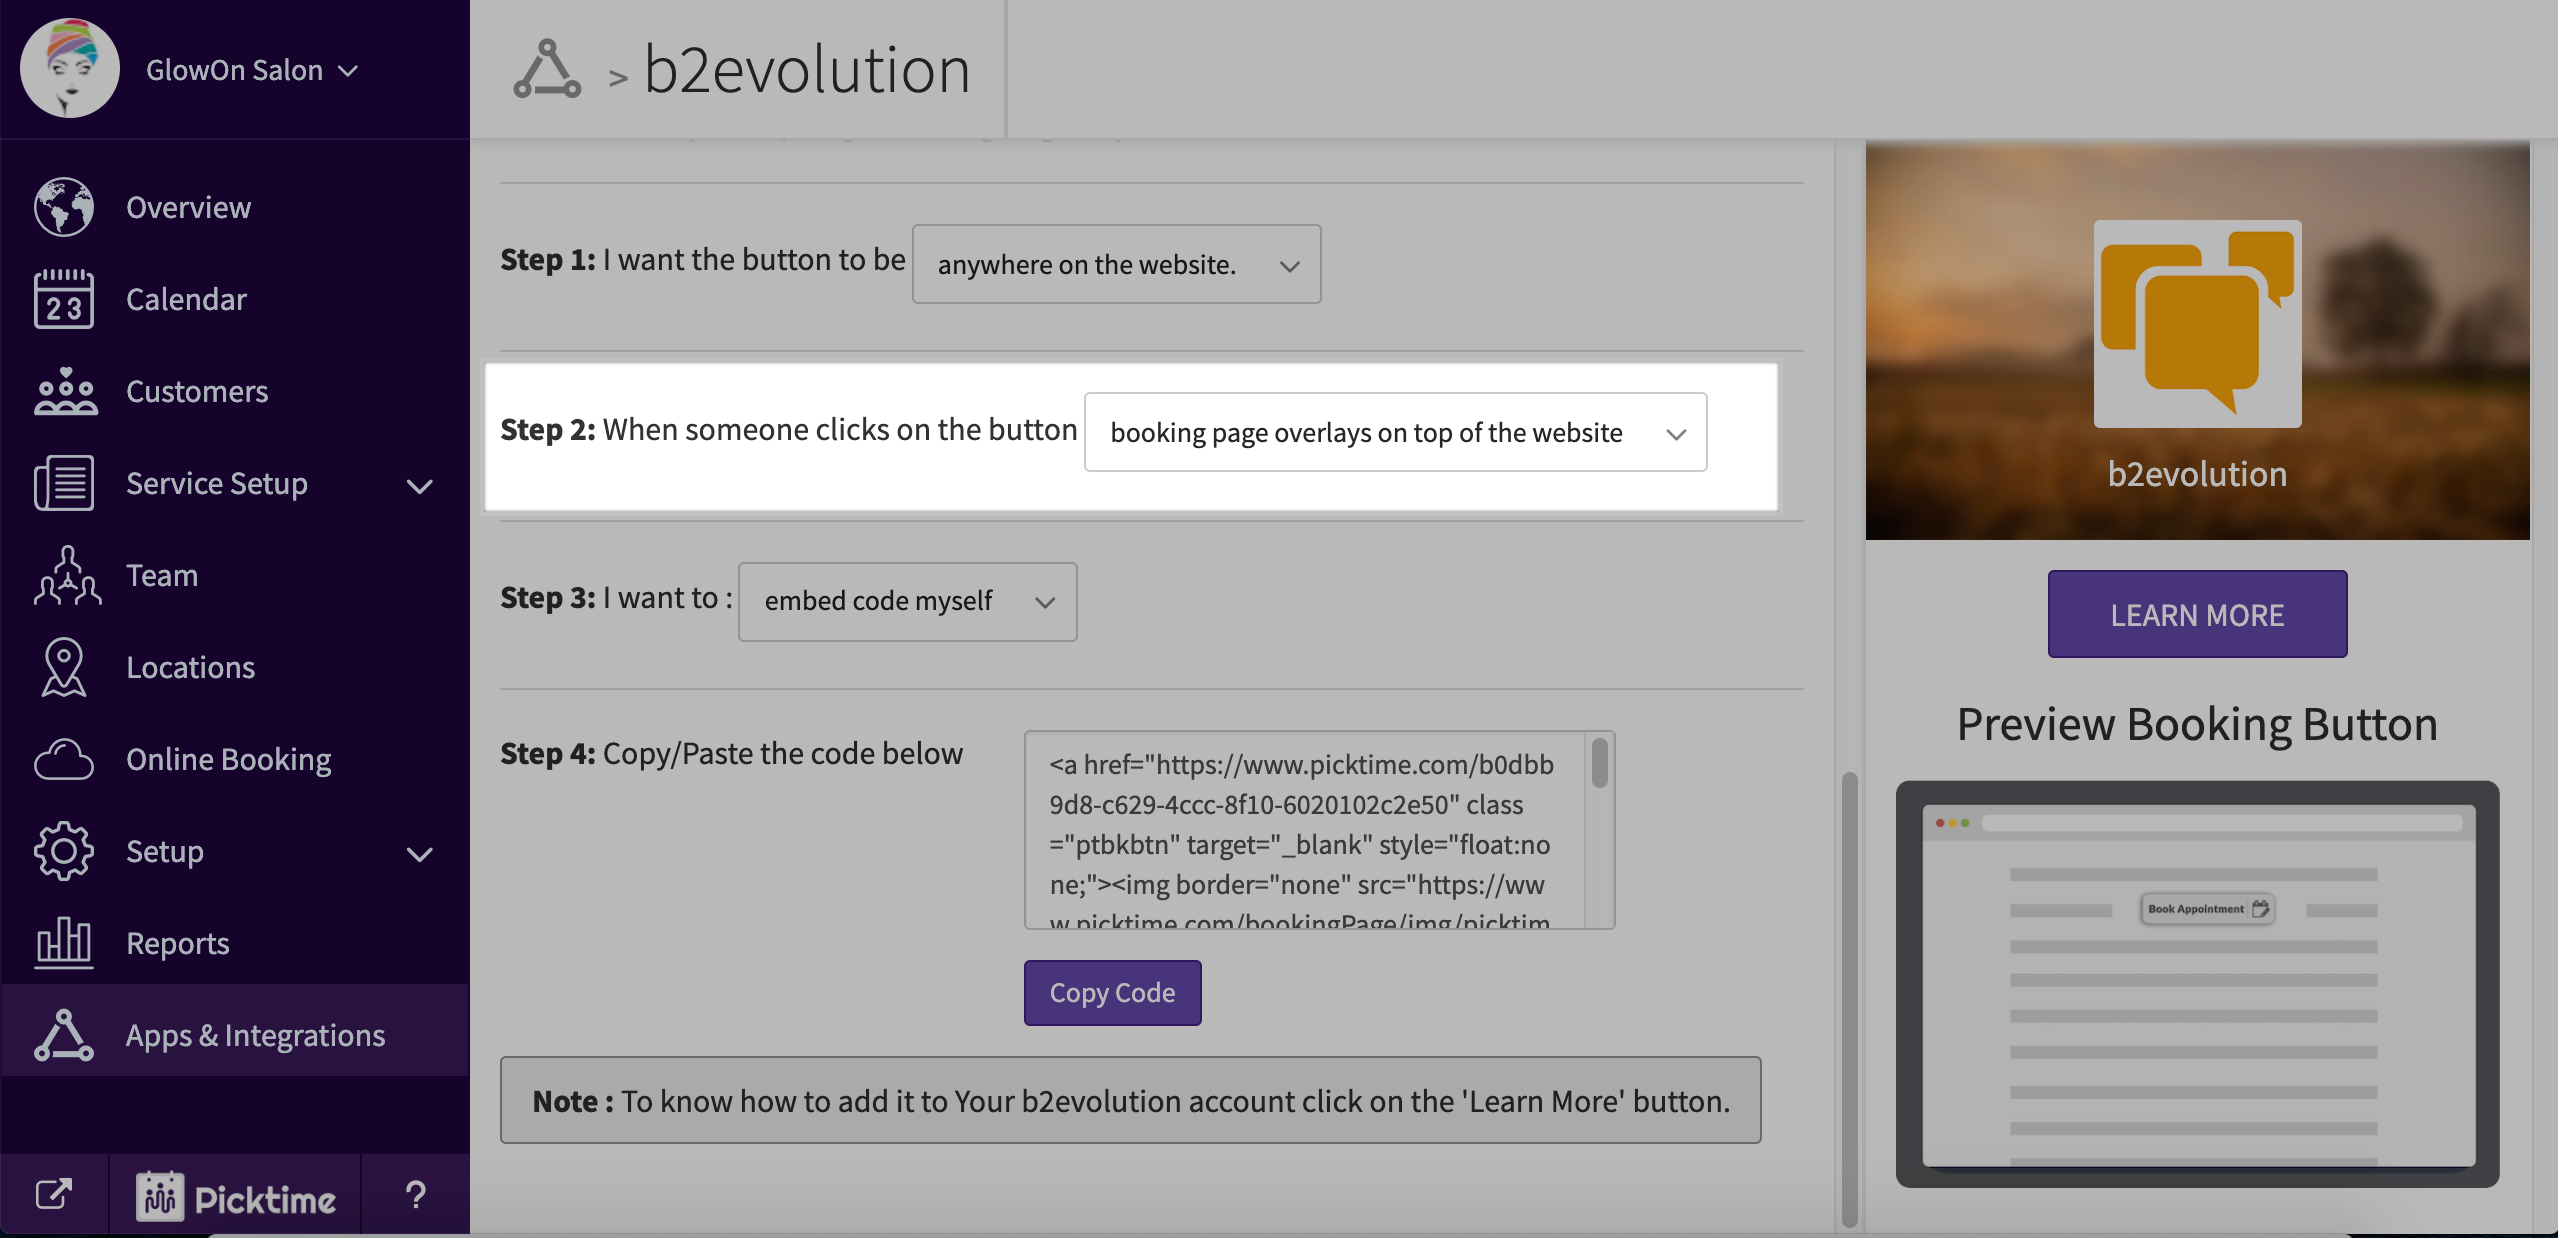Viewport: 2558px width, 1238px height.
Task: Click the LEARN MORE button
Action: pos(2197,614)
